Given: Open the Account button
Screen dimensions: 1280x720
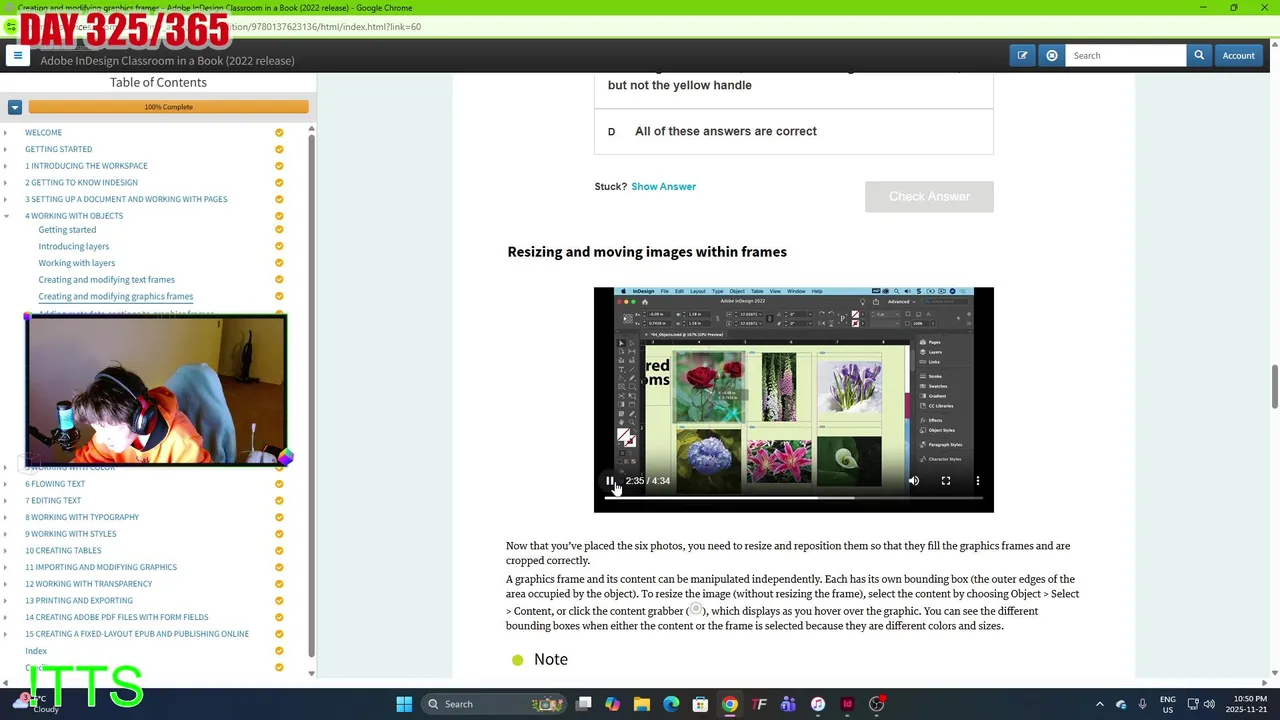Looking at the screenshot, I should (x=1238, y=56).
